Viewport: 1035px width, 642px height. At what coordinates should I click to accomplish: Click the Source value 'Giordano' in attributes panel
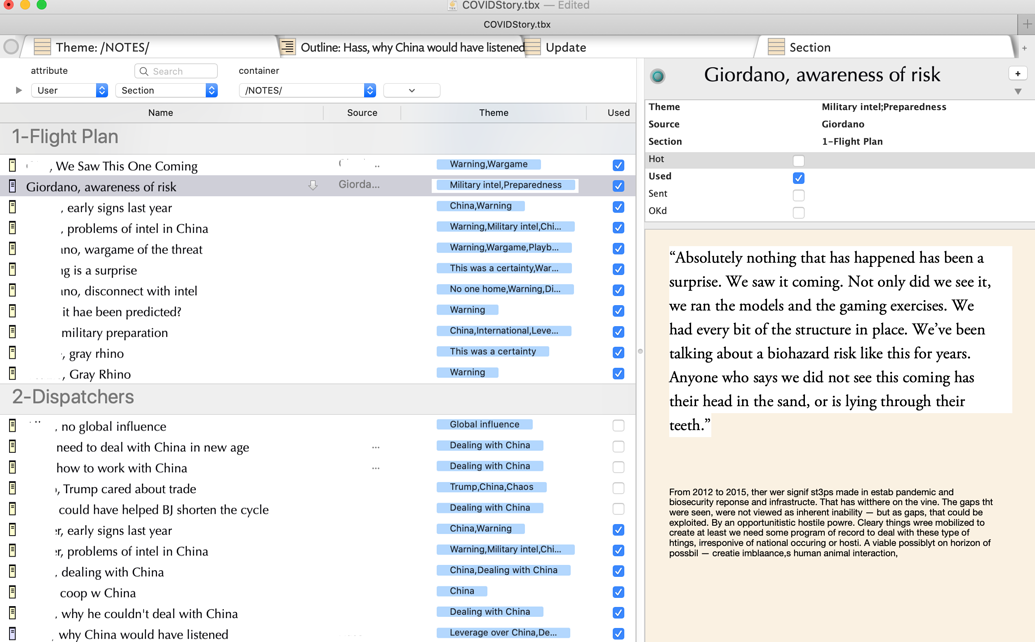click(x=842, y=124)
